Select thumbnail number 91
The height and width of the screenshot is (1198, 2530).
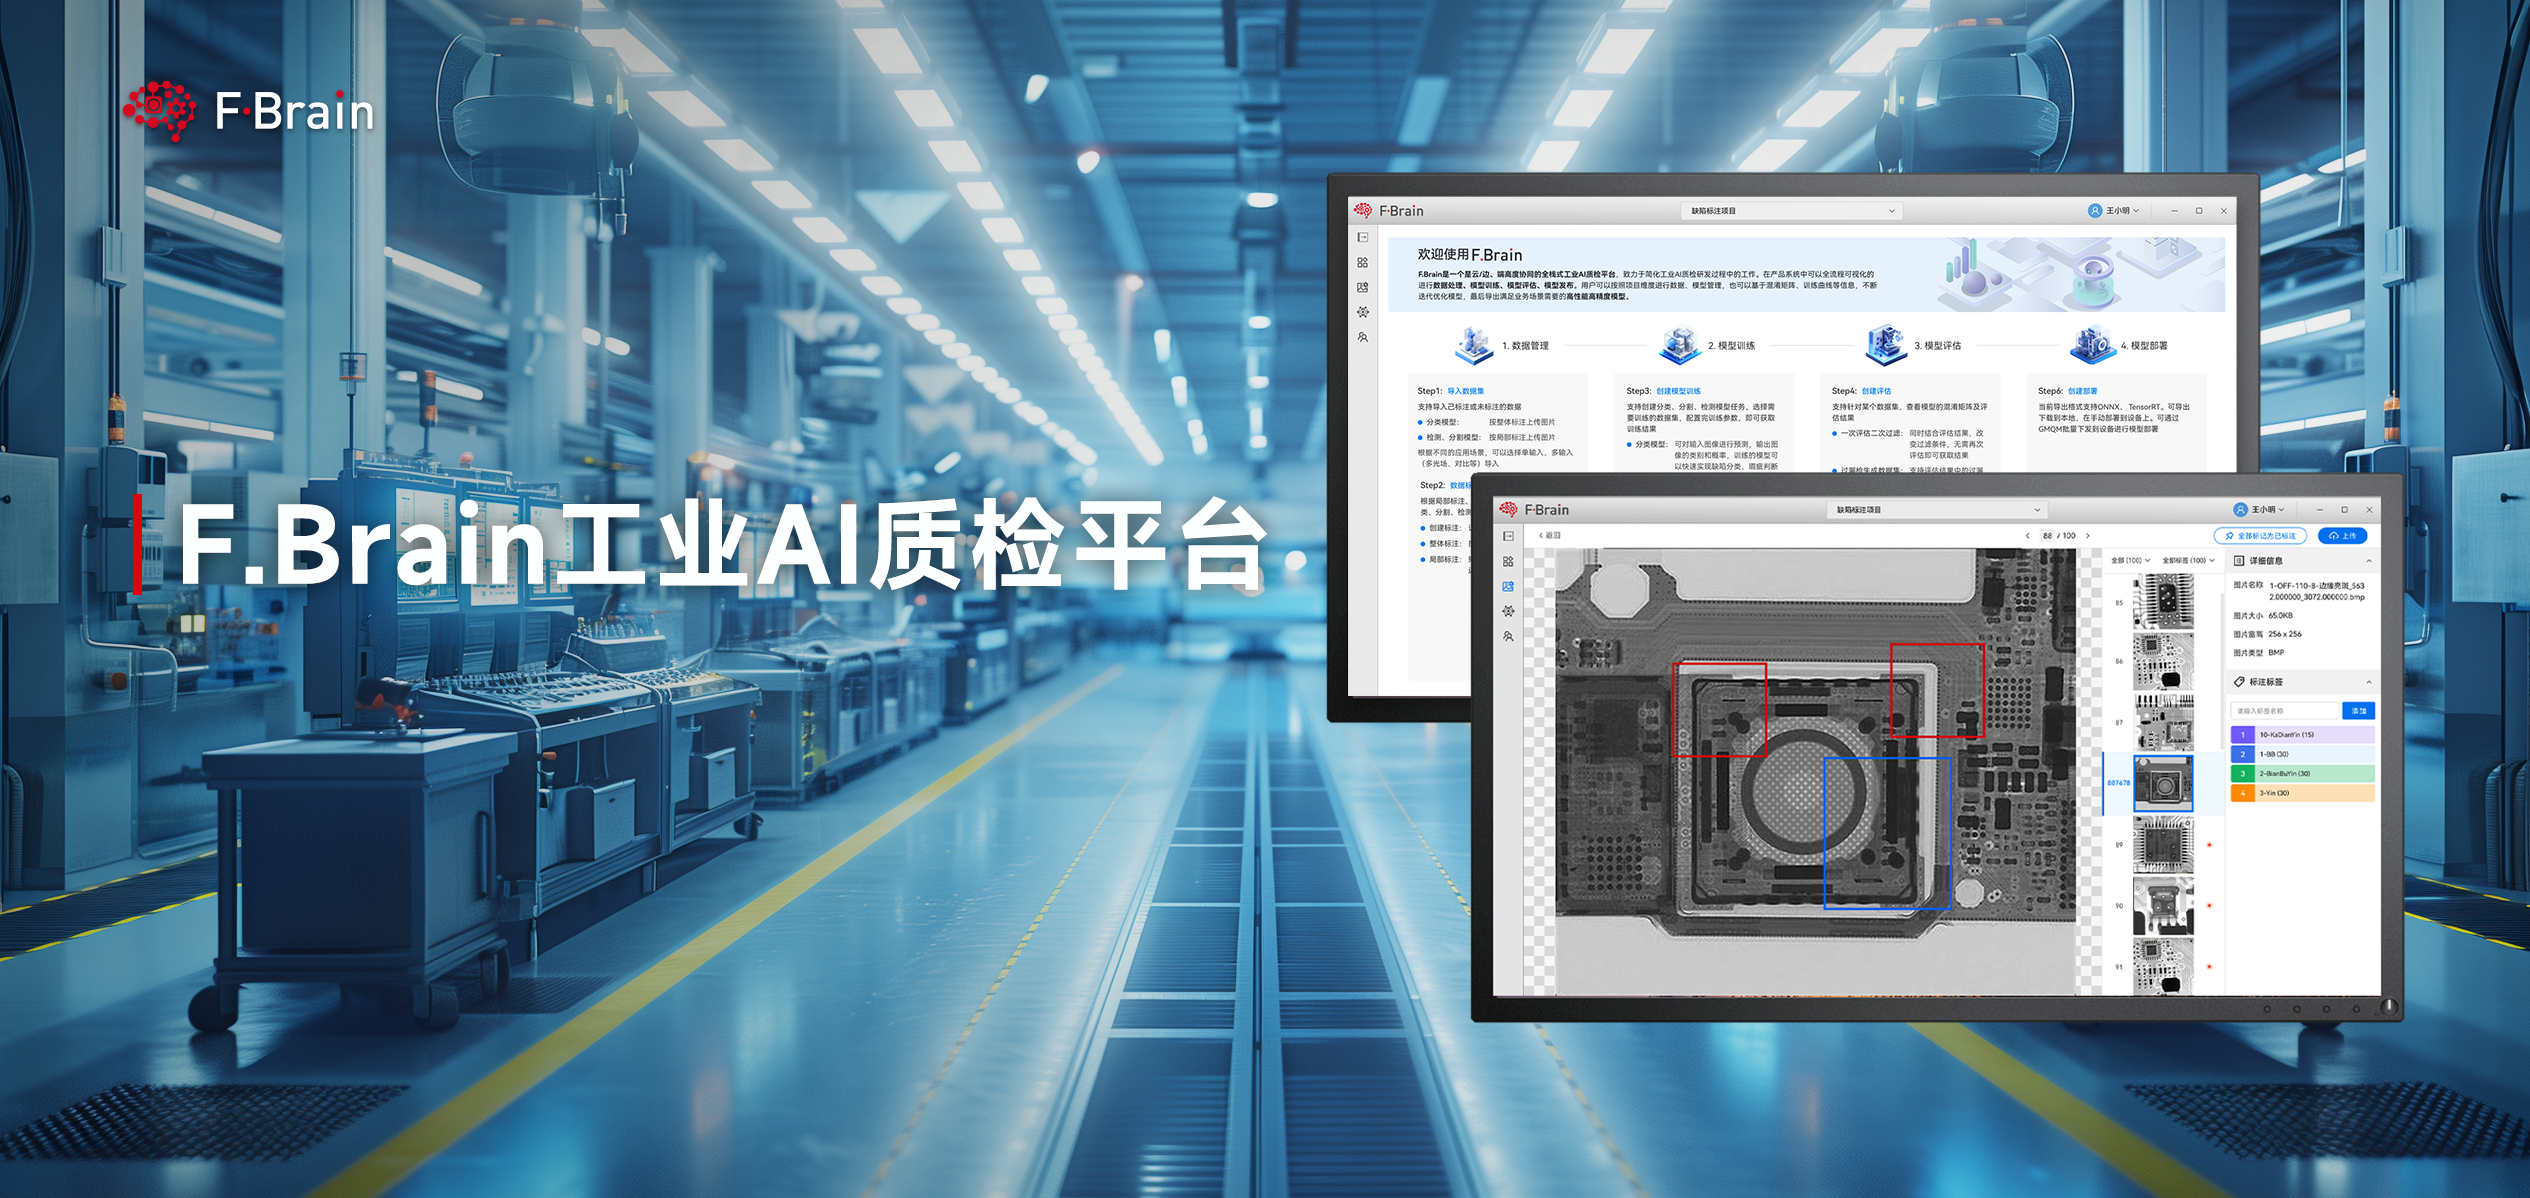tap(2163, 966)
